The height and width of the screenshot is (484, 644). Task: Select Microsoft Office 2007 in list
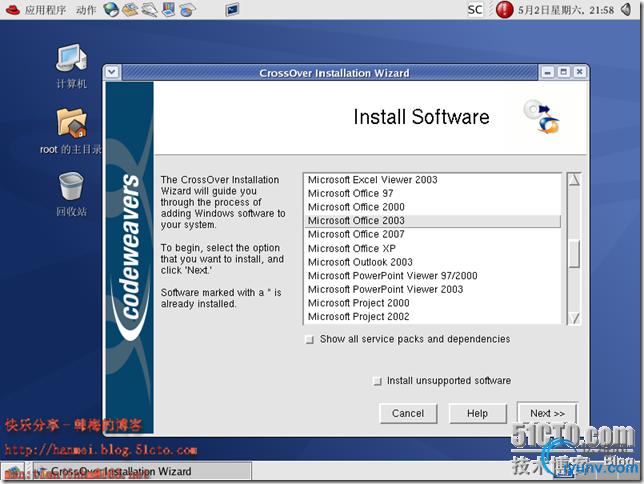(x=432, y=234)
